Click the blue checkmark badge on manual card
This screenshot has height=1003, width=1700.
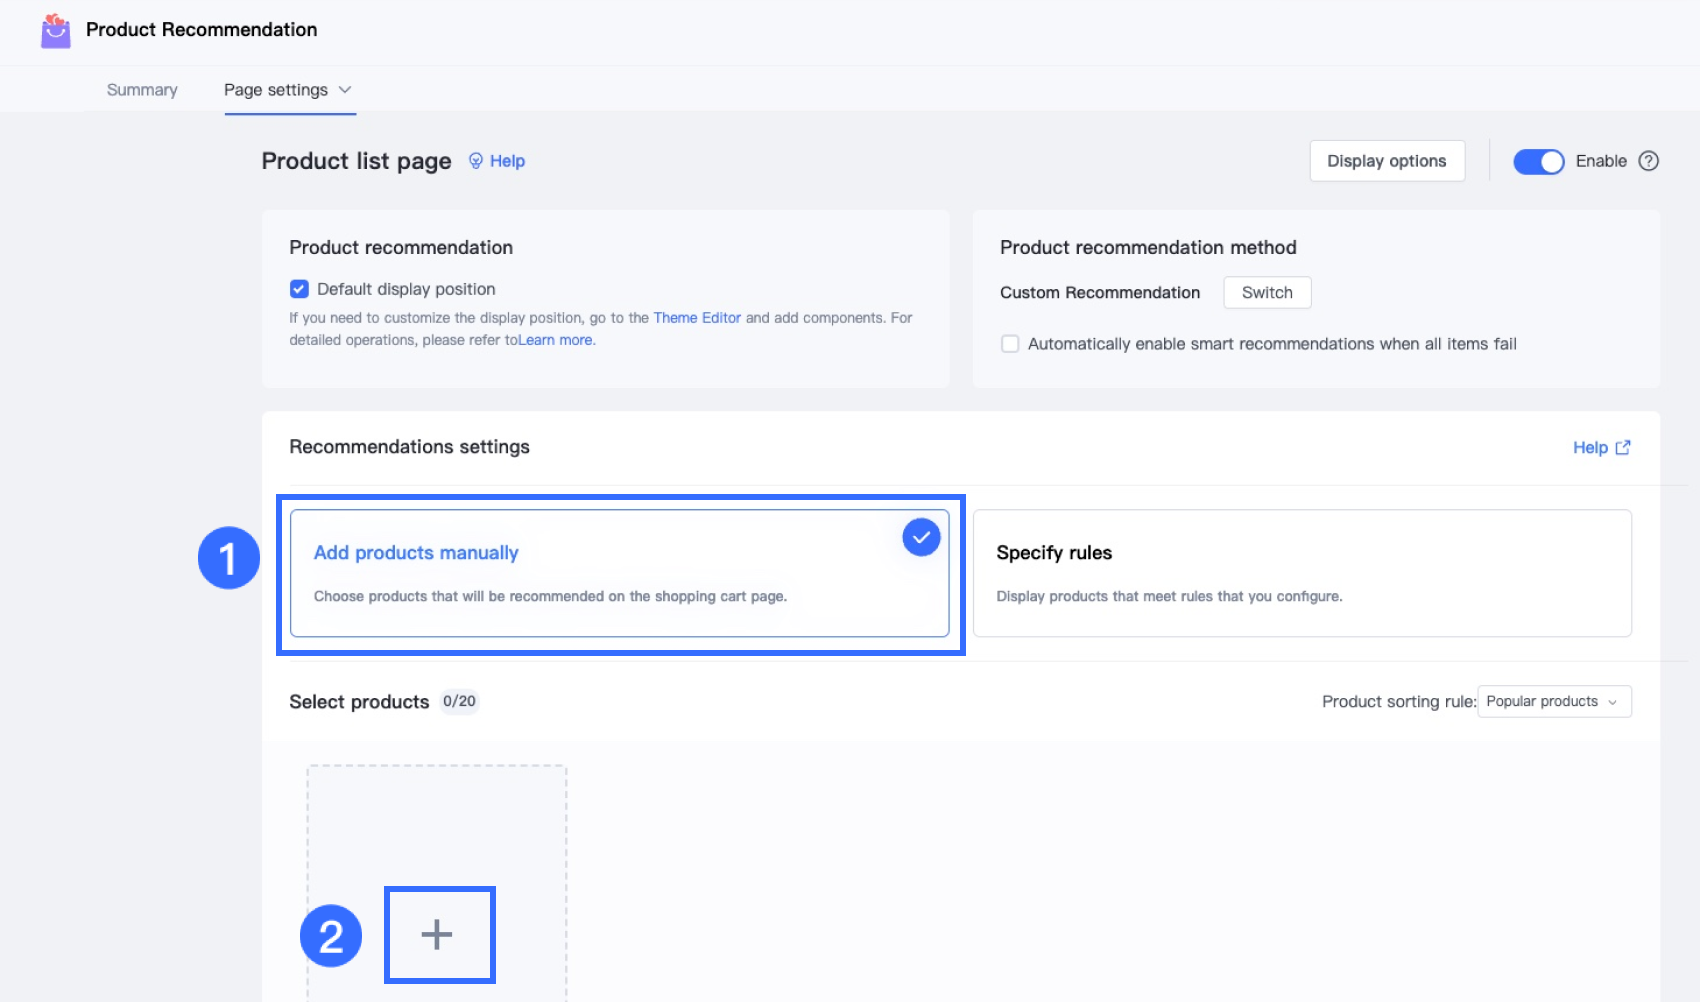[x=921, y=537]
